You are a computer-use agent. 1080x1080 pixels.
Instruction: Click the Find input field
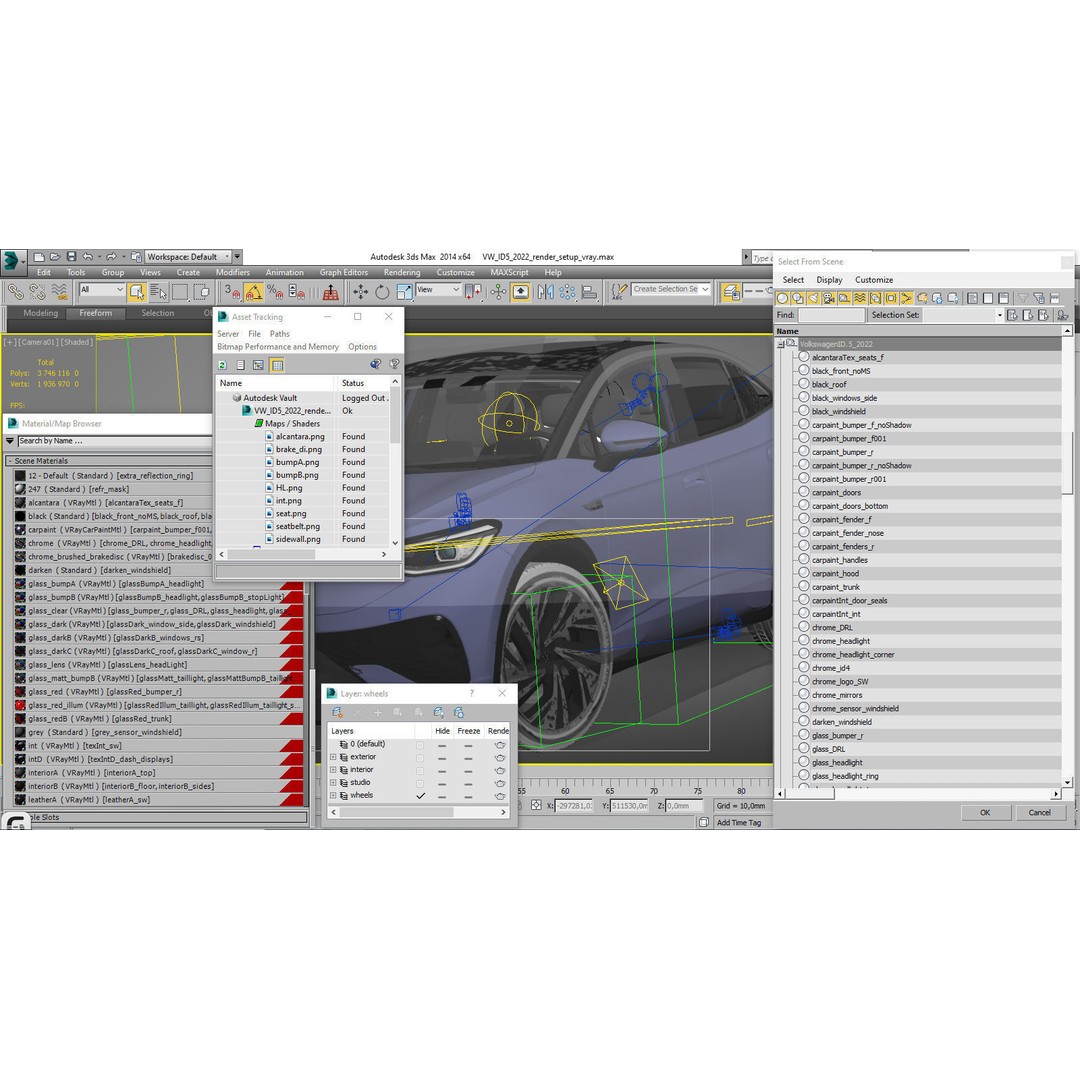[x=831, y=315]
